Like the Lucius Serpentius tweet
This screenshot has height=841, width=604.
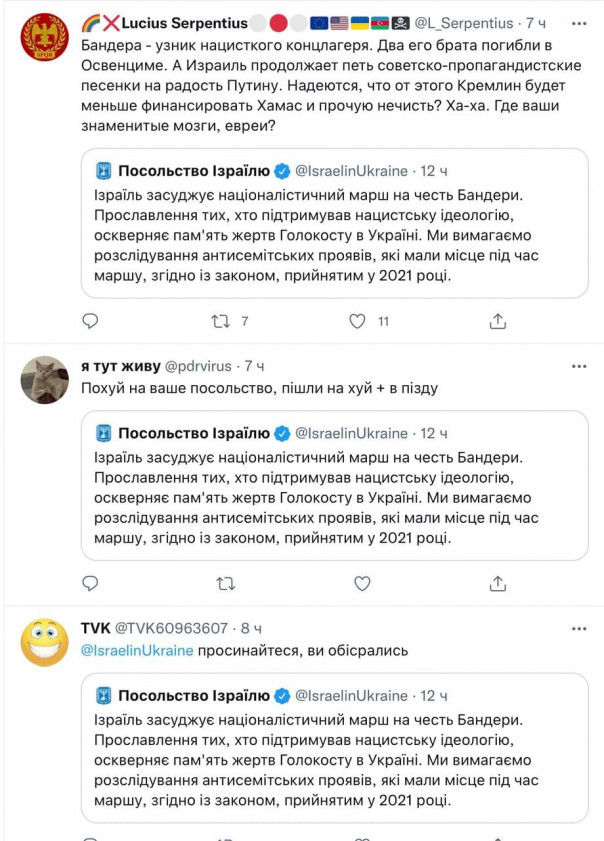pyautogui.click(x=358, y=321)
